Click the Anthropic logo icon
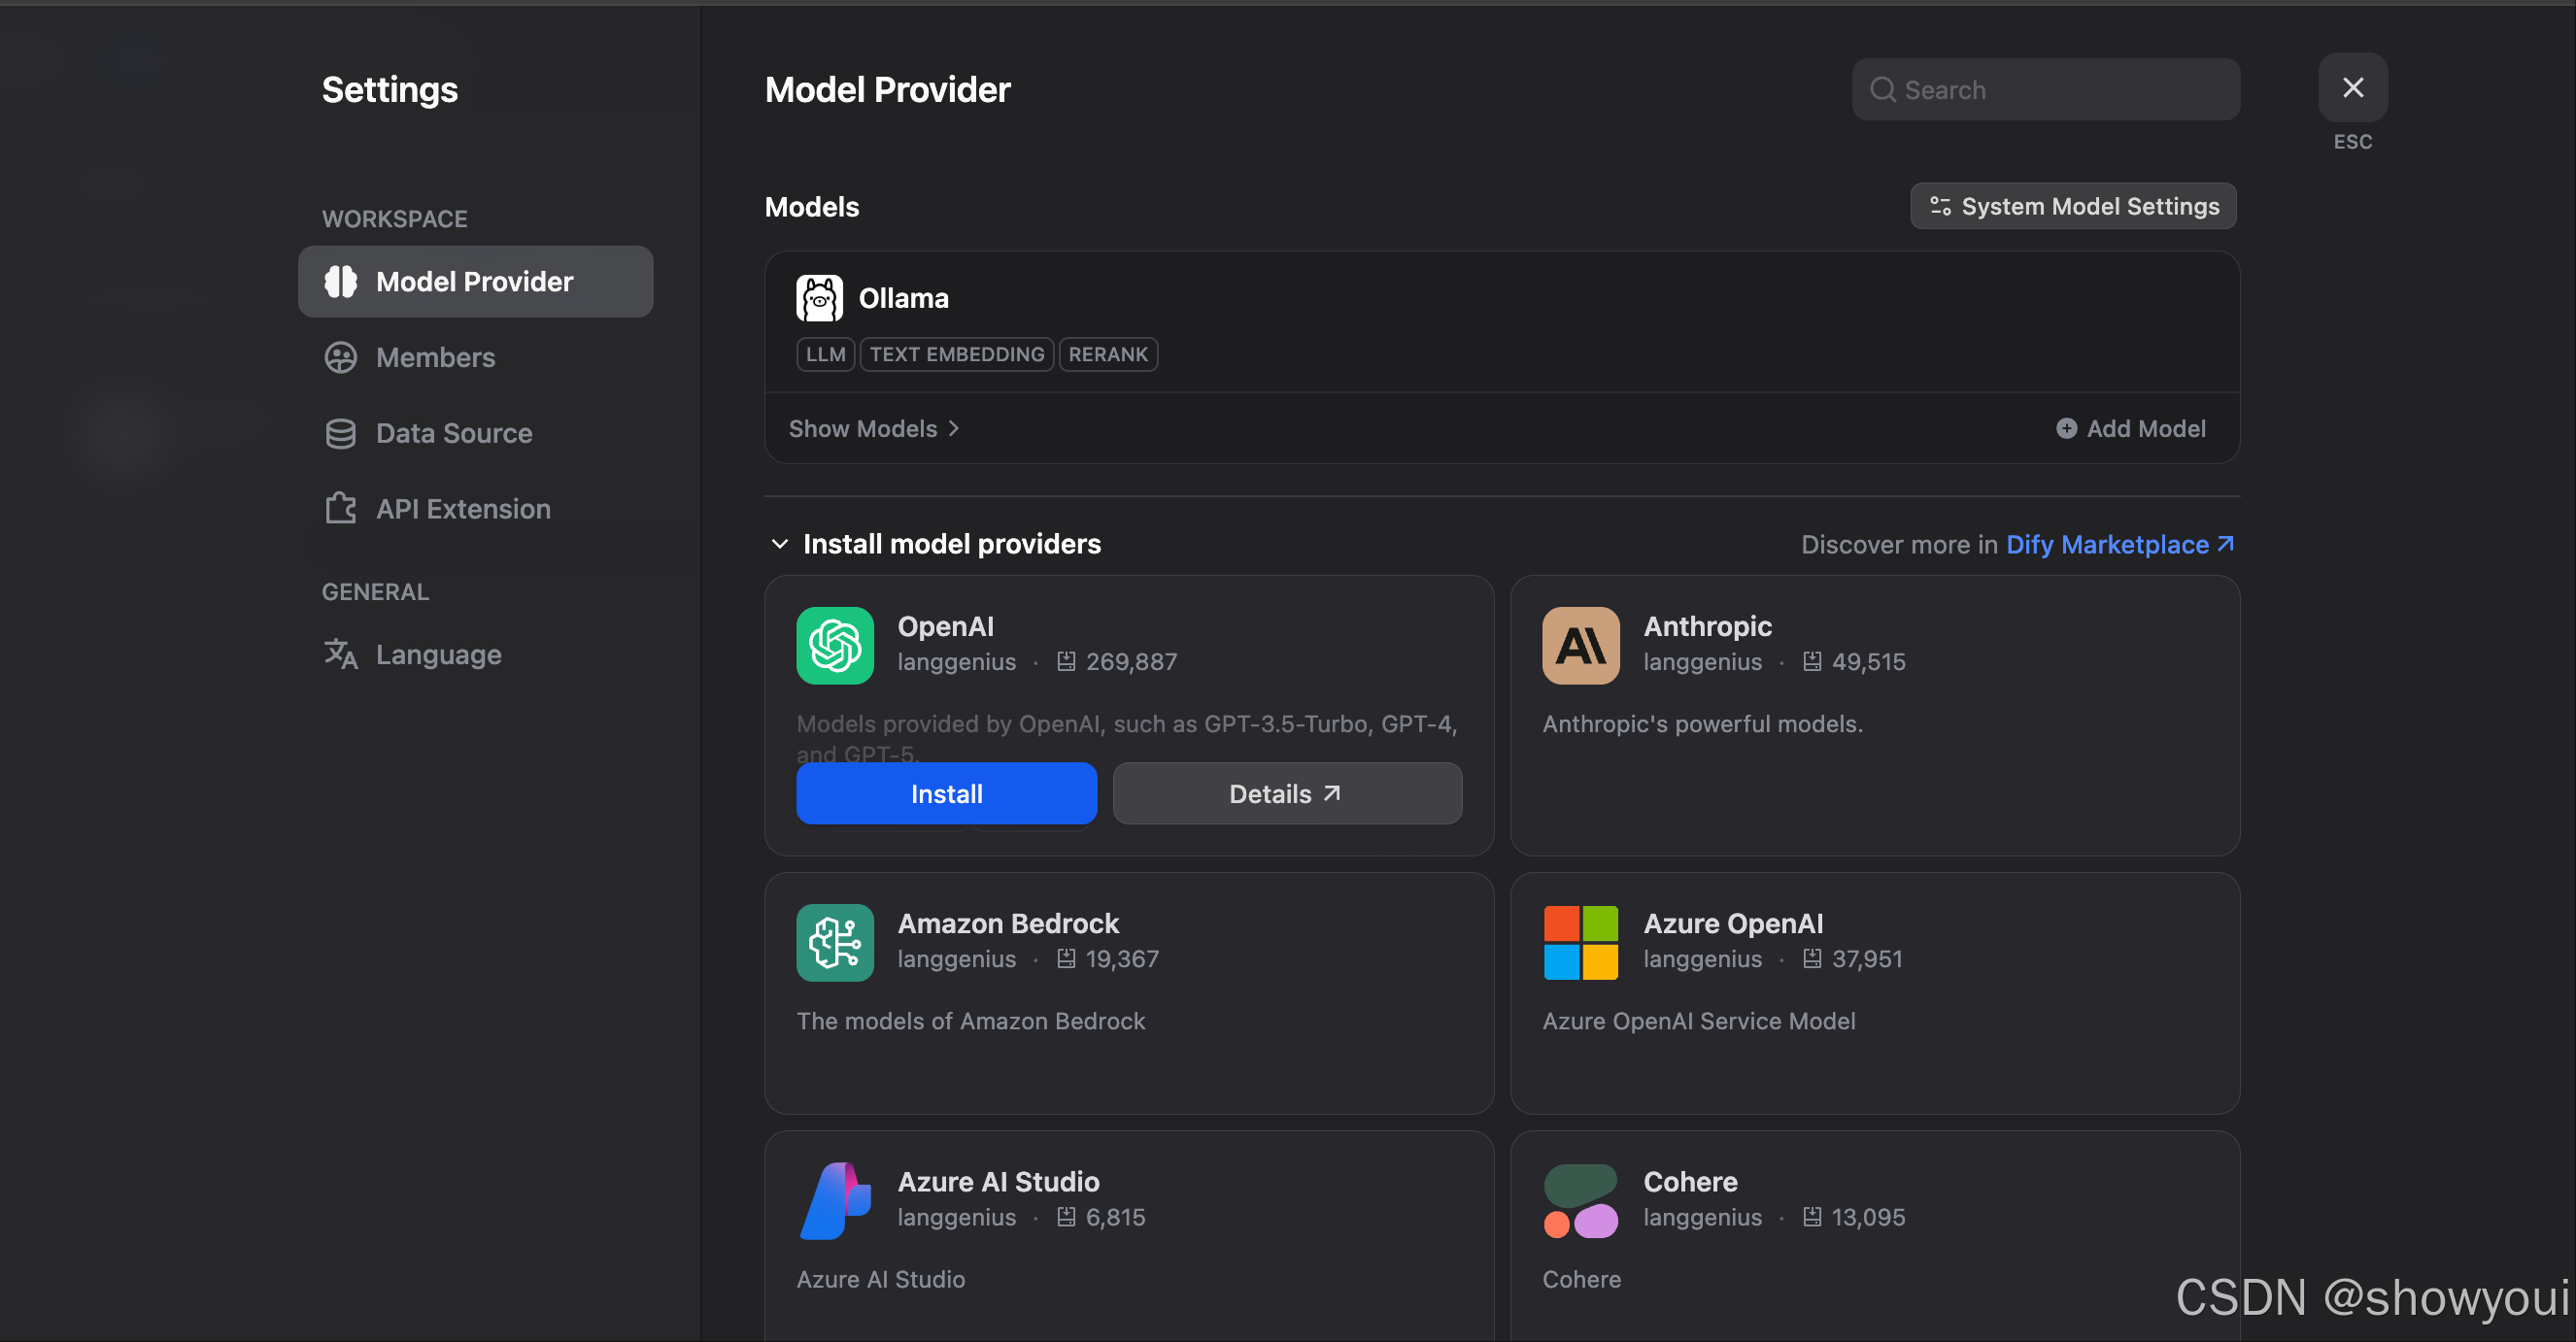Viewport: 2576px width, 1342px height. [x=1580, y=645]
